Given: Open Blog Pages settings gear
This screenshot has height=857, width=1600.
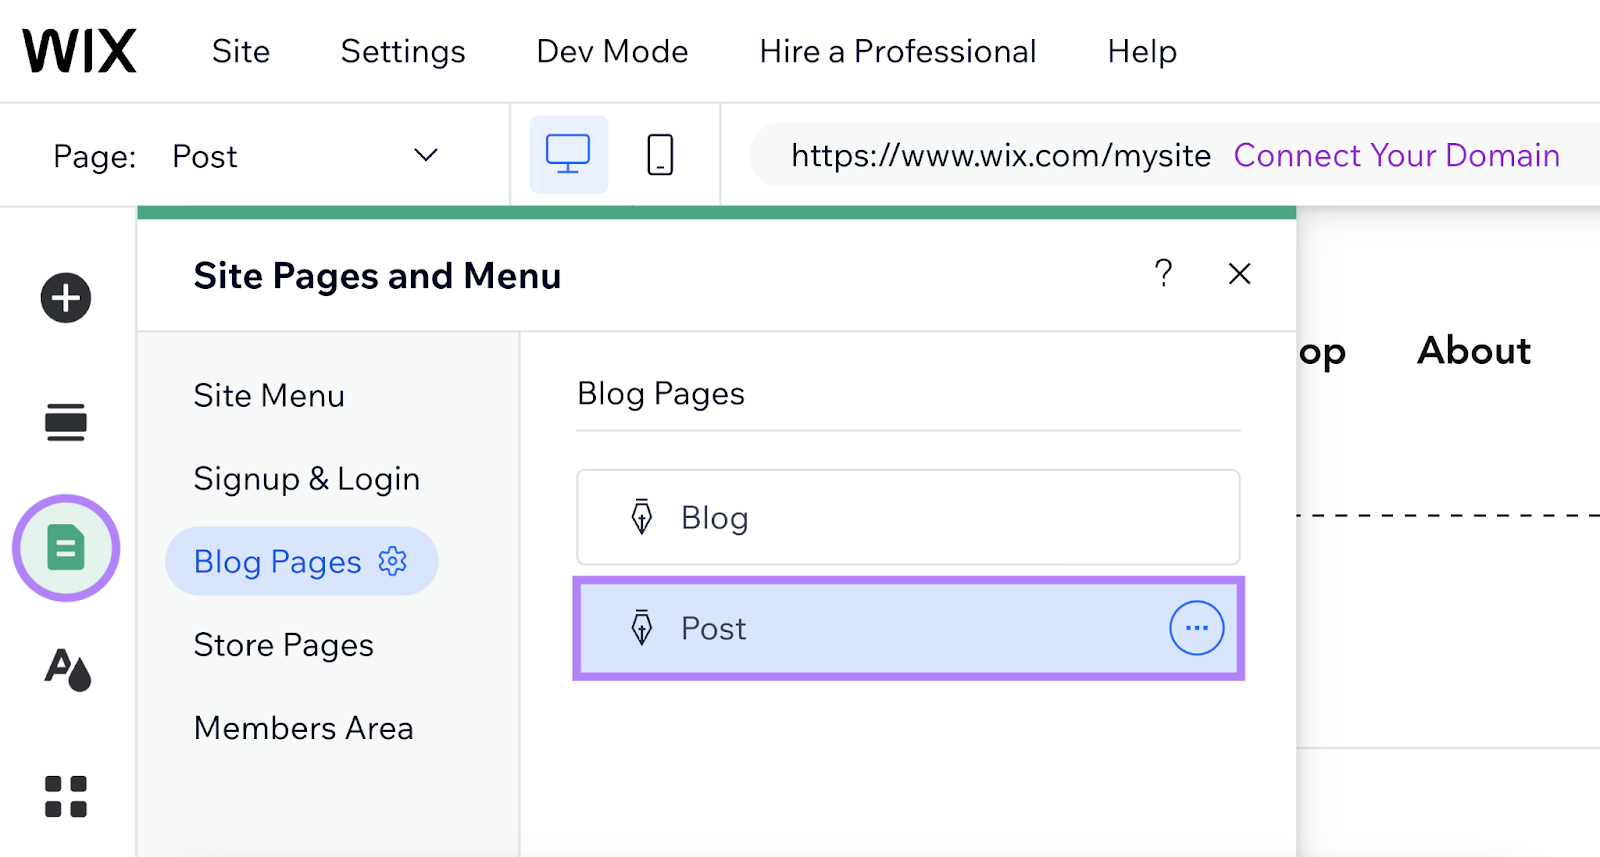Looking at the screenshot, I should coord(393,561).
